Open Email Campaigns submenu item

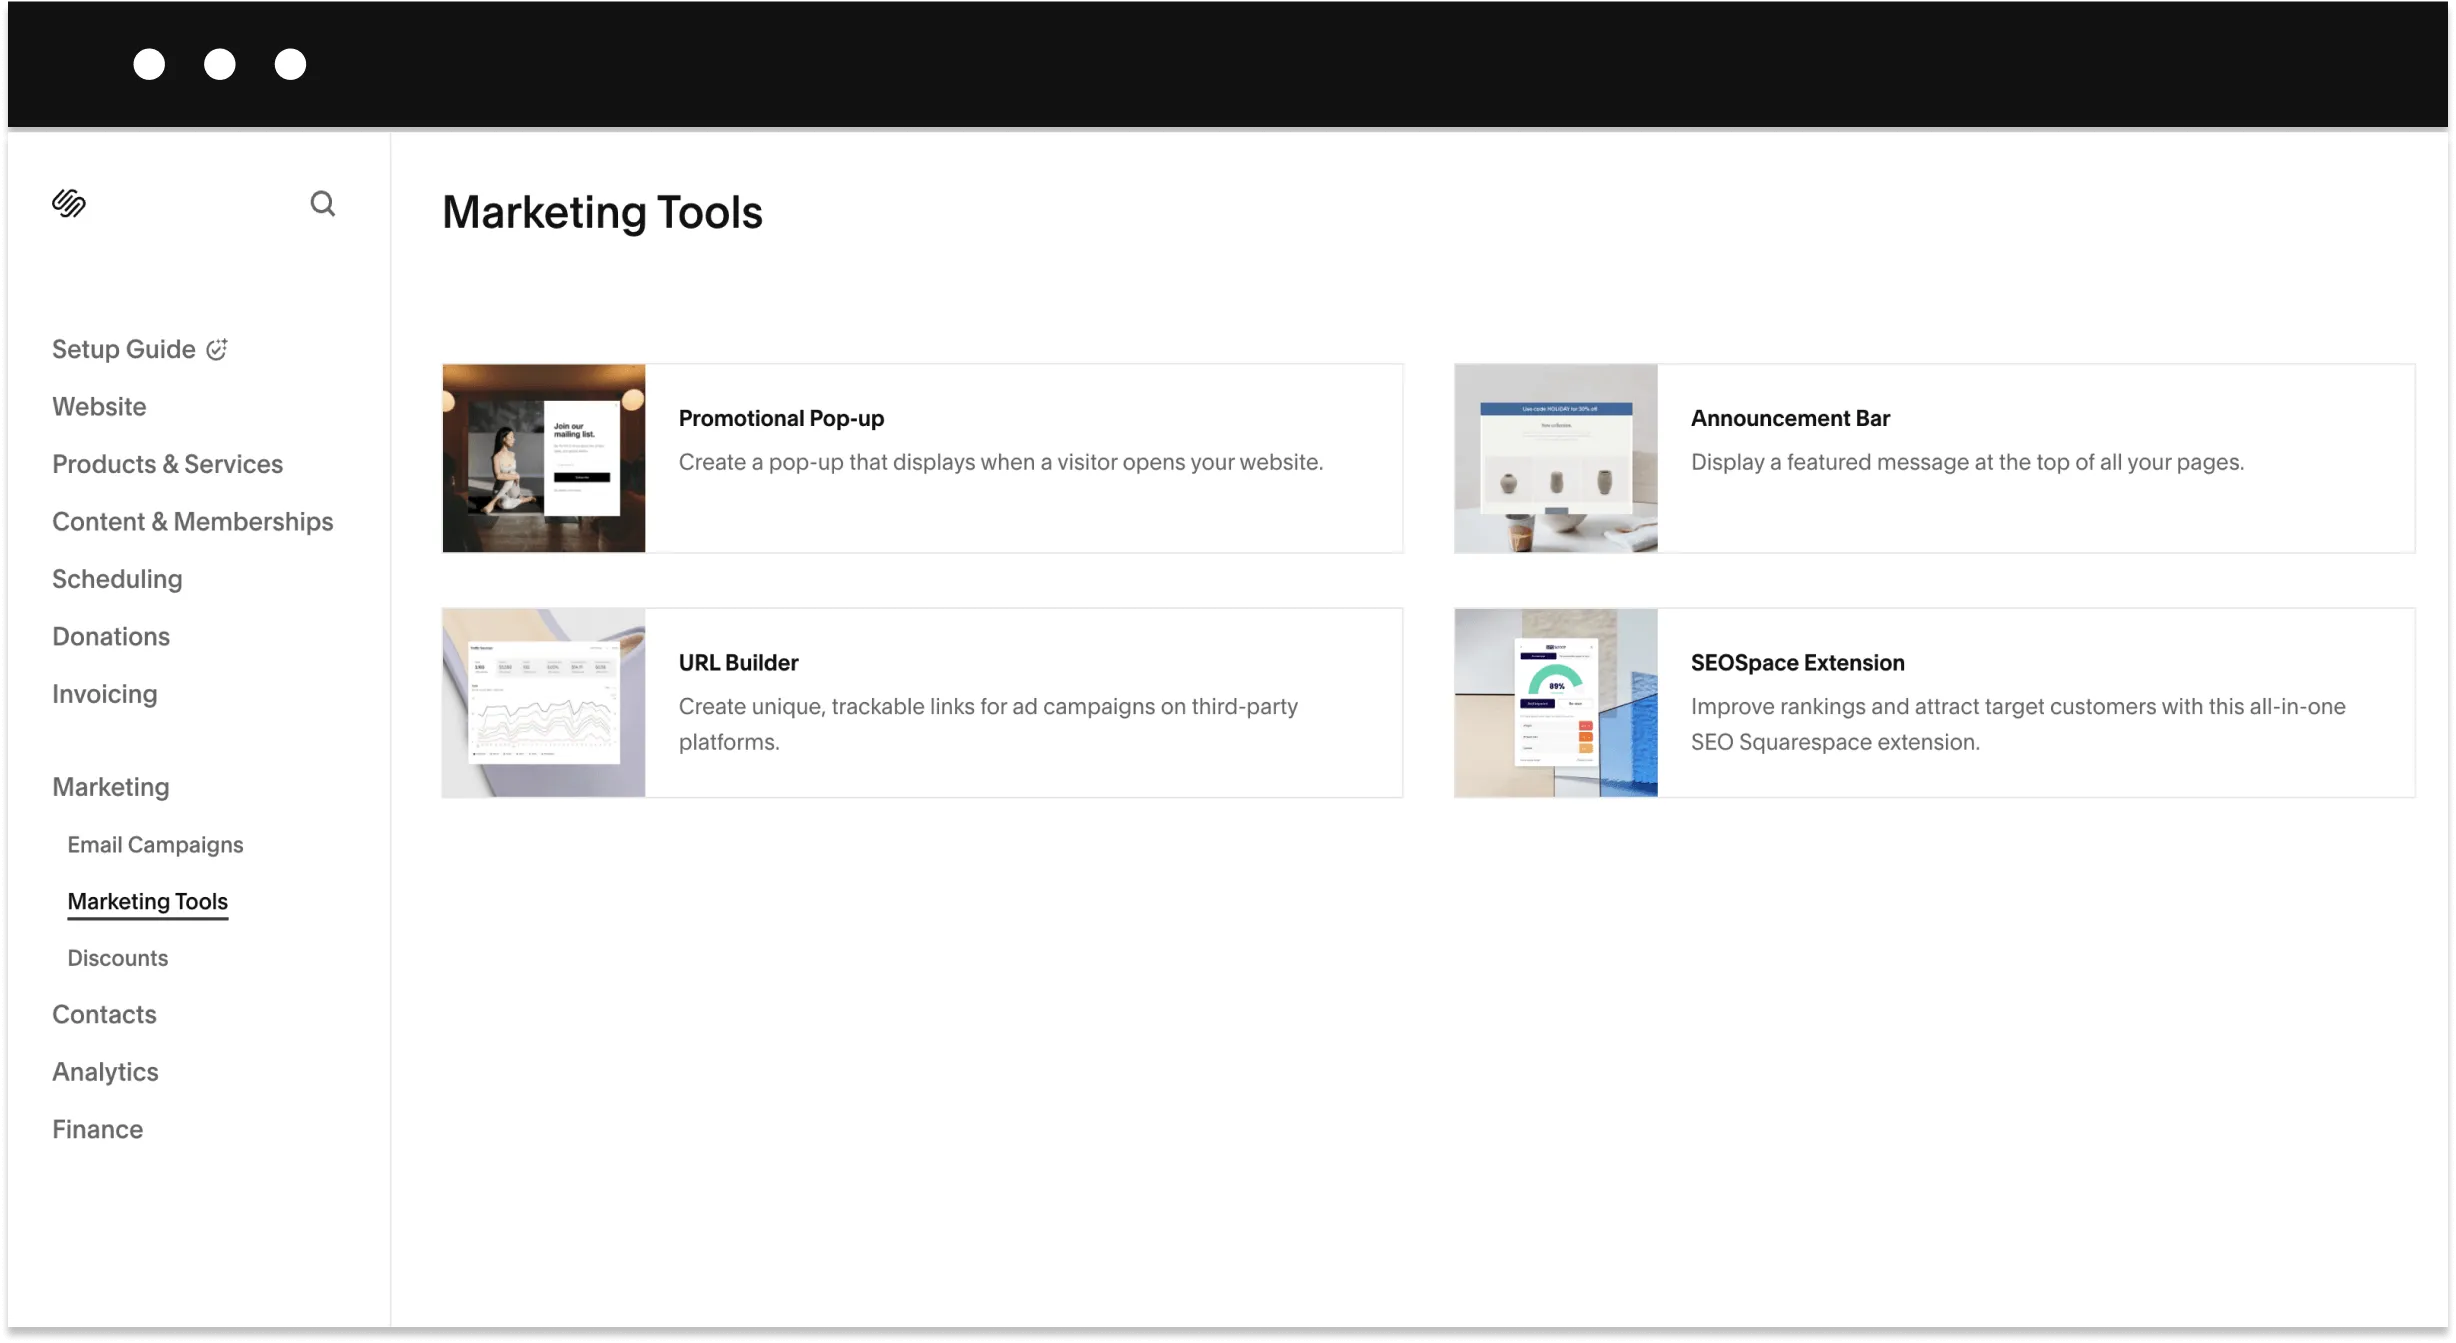pos(155,845)
